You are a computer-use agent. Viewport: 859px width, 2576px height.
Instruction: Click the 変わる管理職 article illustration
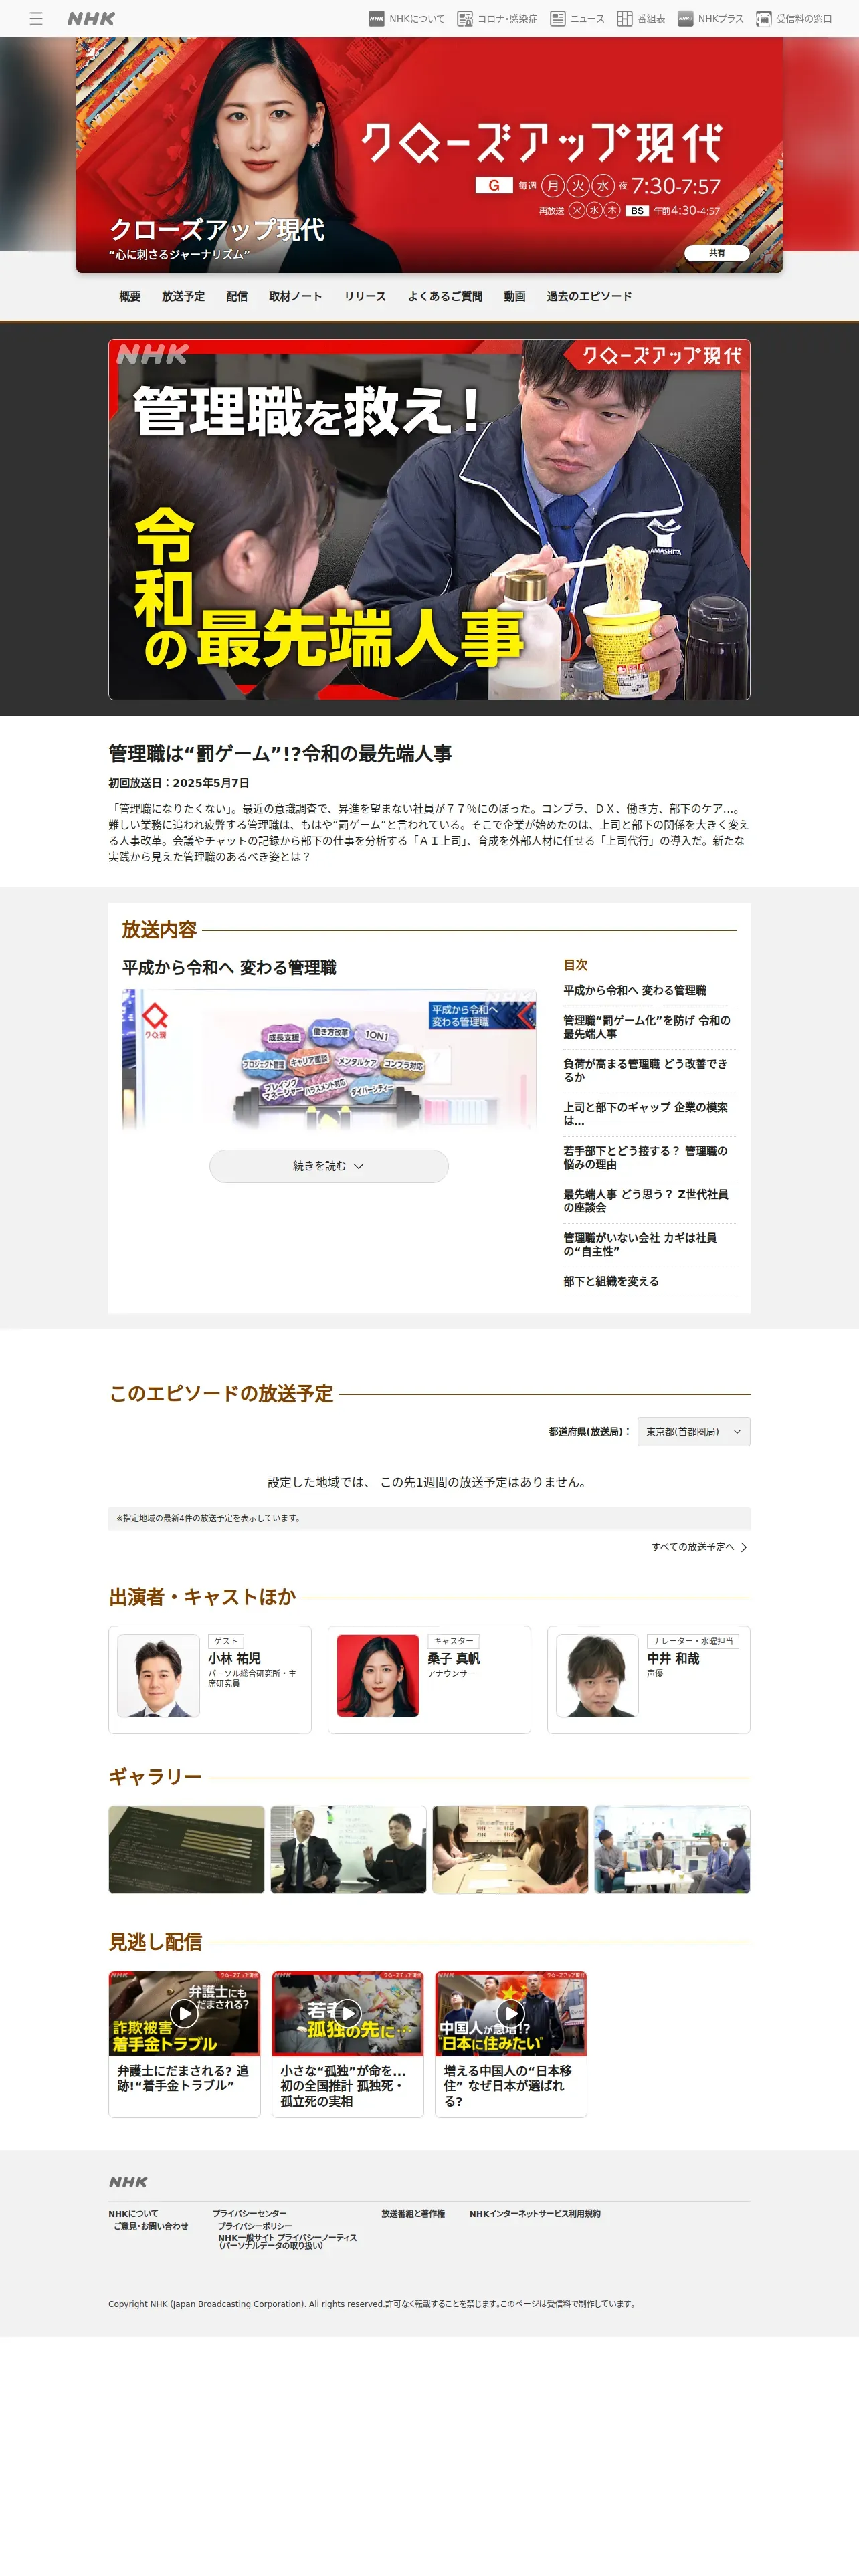pyautogui.click(x=329, y=1060)
